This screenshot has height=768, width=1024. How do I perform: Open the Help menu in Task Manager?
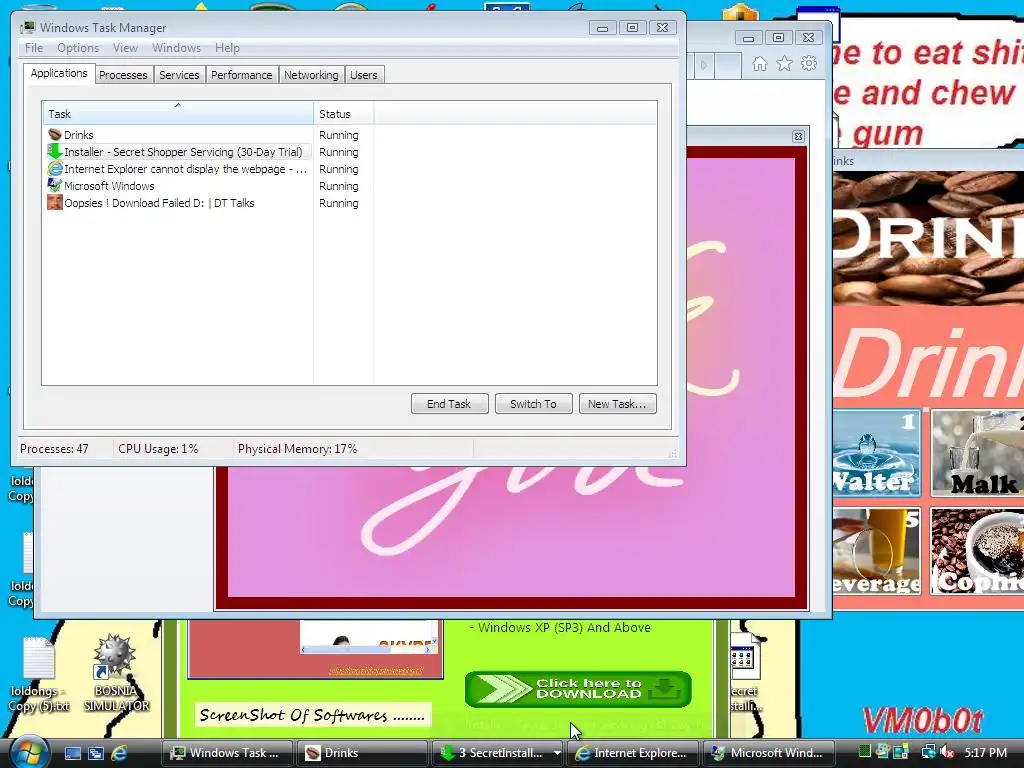227,48
